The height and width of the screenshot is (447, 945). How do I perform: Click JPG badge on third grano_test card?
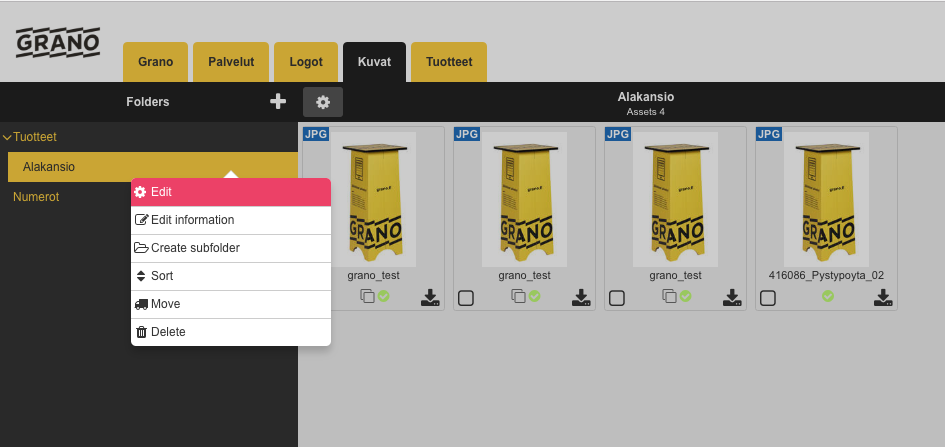[618, 134]
